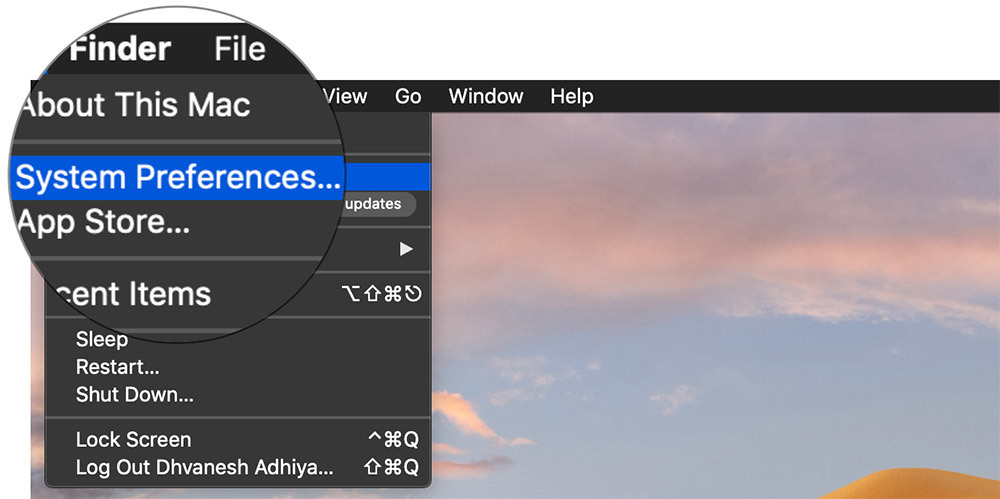Choose Restart... from the menu
1000x499 pixels.
click(x=117, y=367)
